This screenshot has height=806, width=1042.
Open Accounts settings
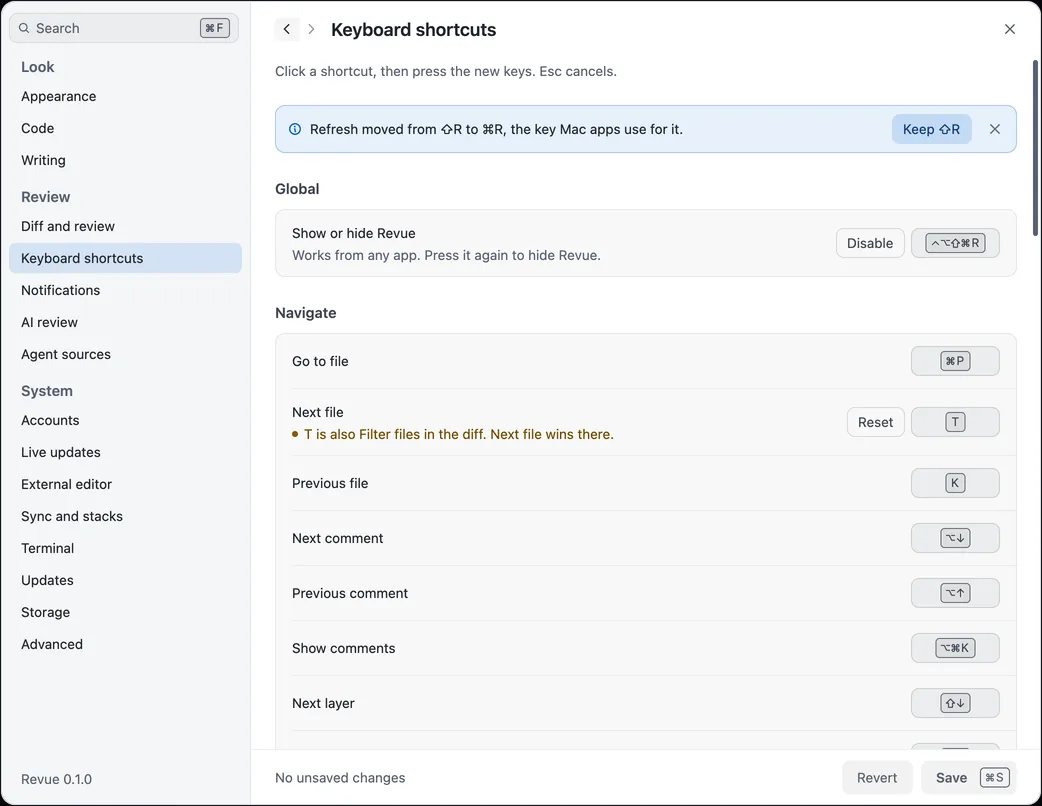click(x=125, y=420)
